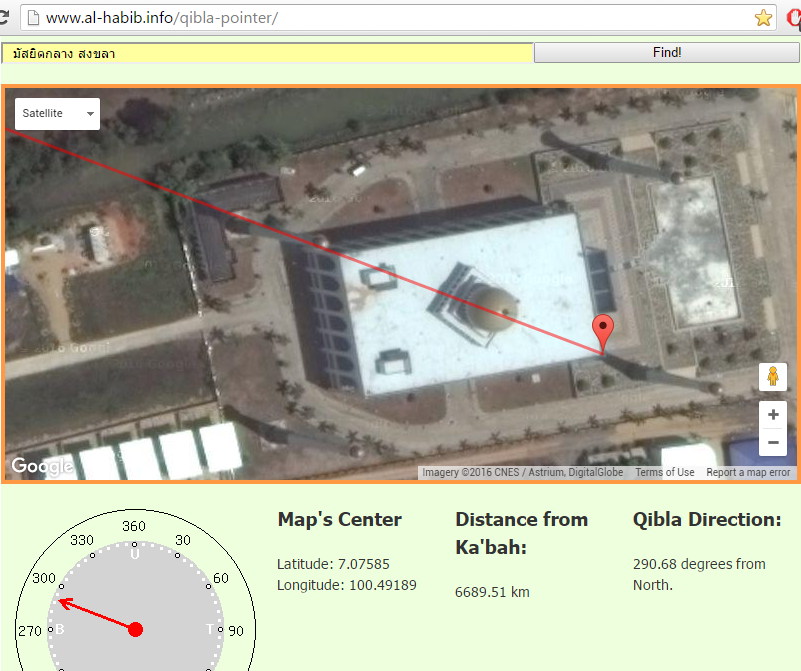Click the yellow location search field

[268, 53]
